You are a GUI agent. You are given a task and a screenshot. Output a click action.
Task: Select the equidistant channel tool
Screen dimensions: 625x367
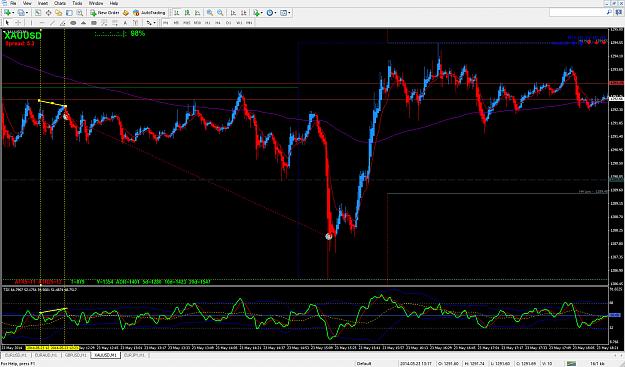63,23
